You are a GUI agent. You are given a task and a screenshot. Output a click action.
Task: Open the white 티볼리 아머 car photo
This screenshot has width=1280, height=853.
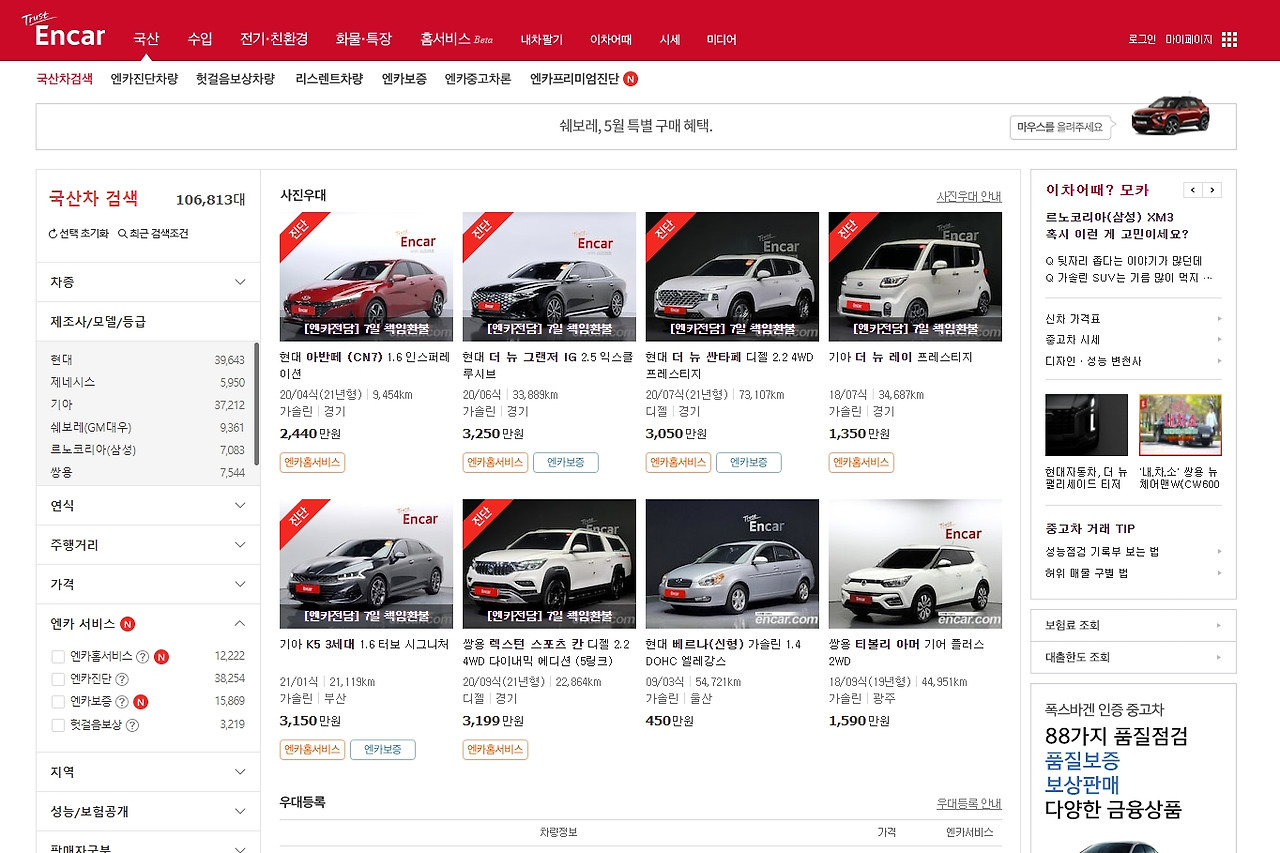click(x=915, y=564)
